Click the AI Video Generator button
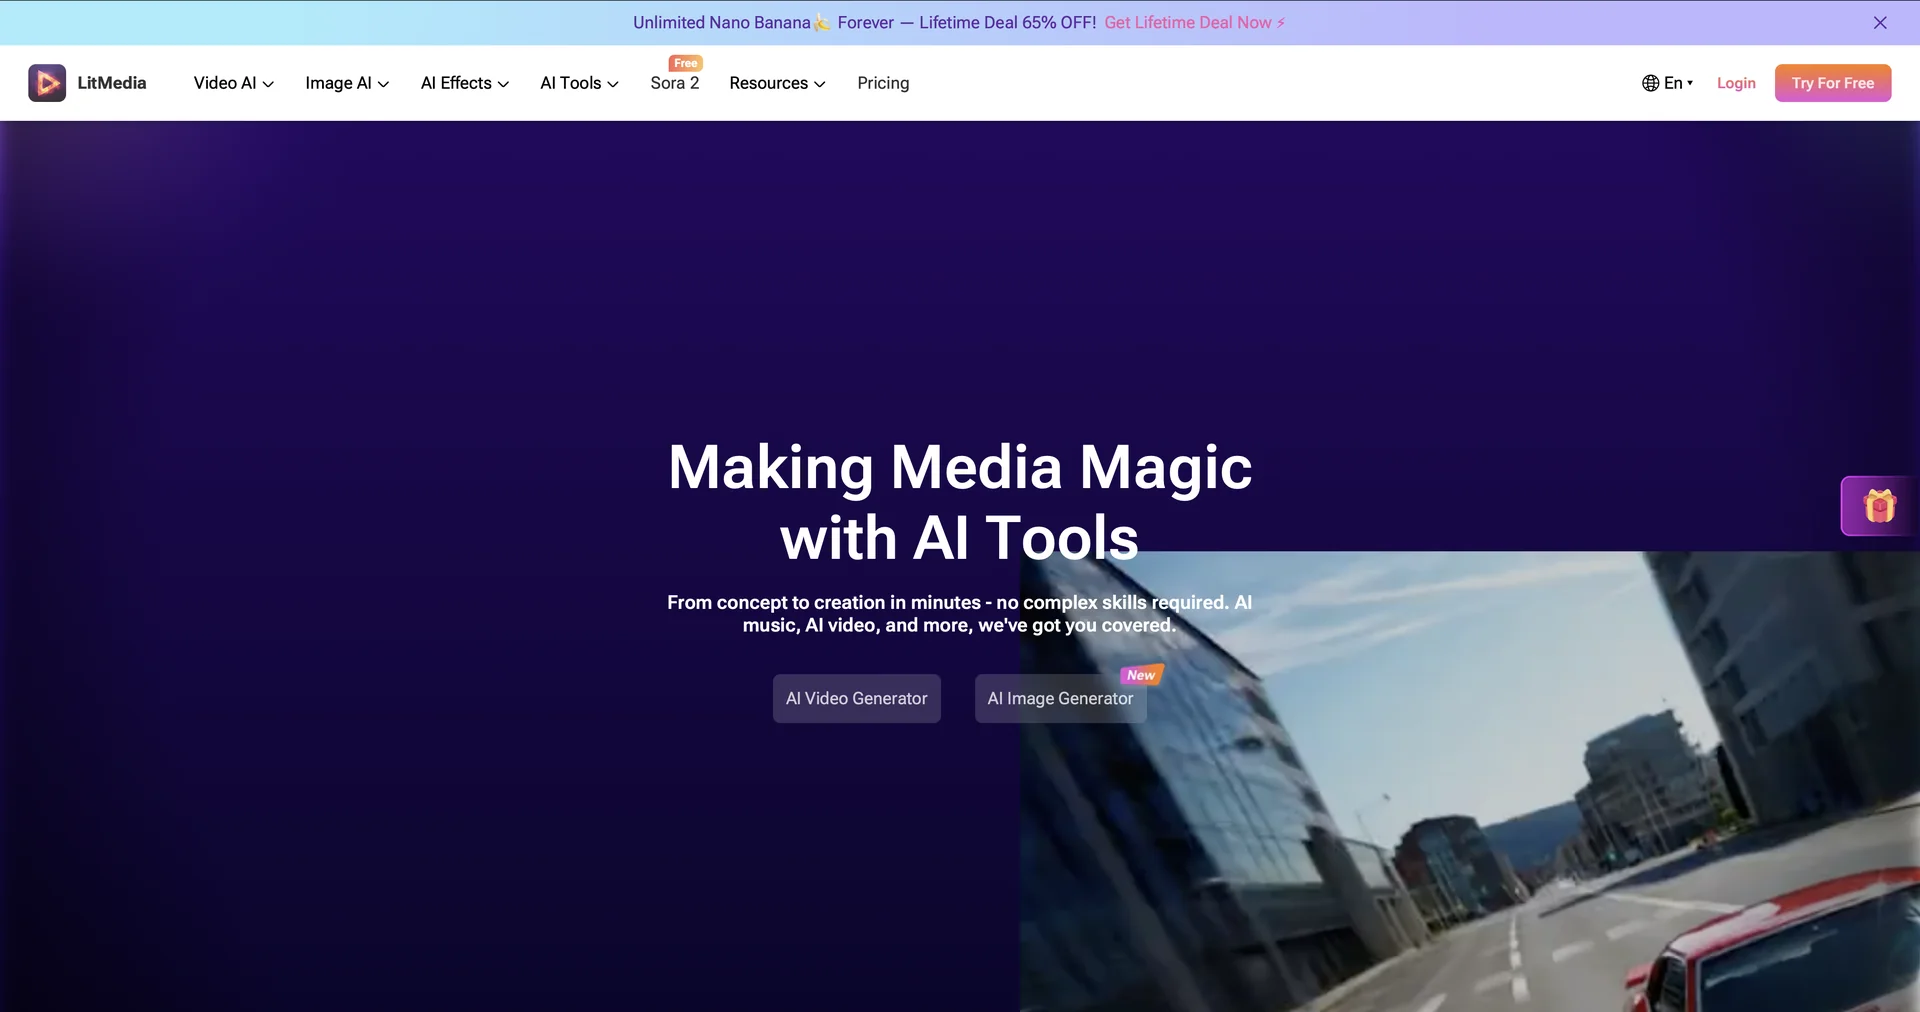This screenshot has width=1920, height=1012. 856,698
